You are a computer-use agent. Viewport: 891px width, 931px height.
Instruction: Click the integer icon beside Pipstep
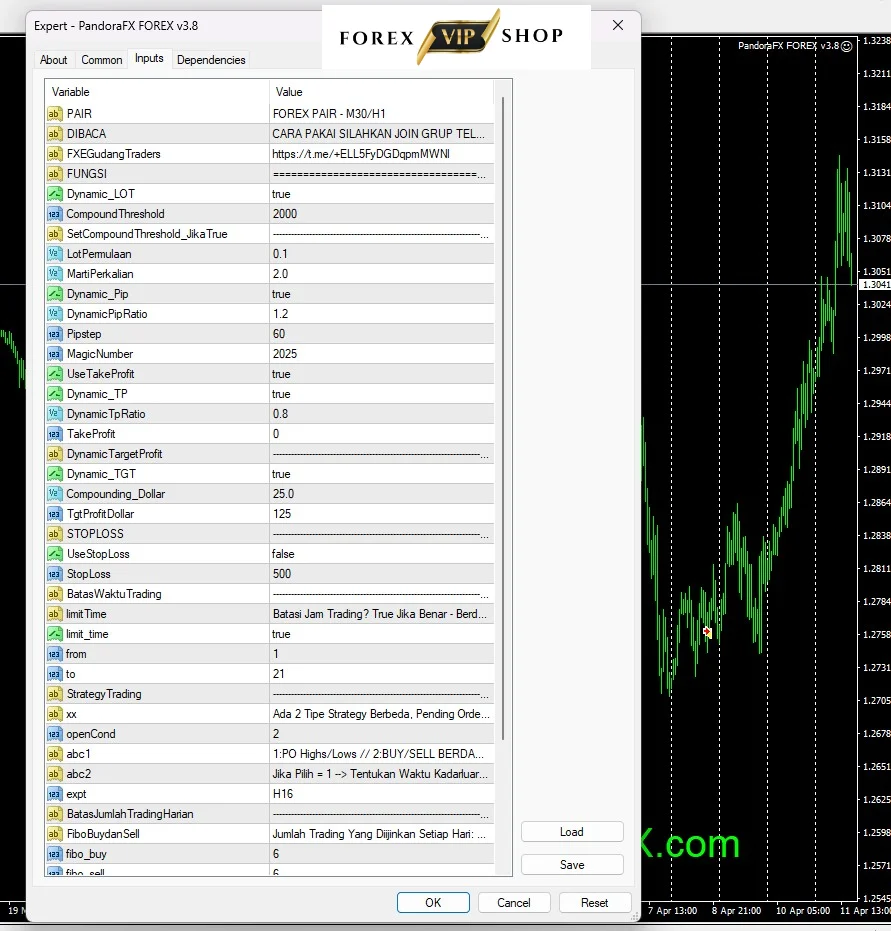(54, 334)
